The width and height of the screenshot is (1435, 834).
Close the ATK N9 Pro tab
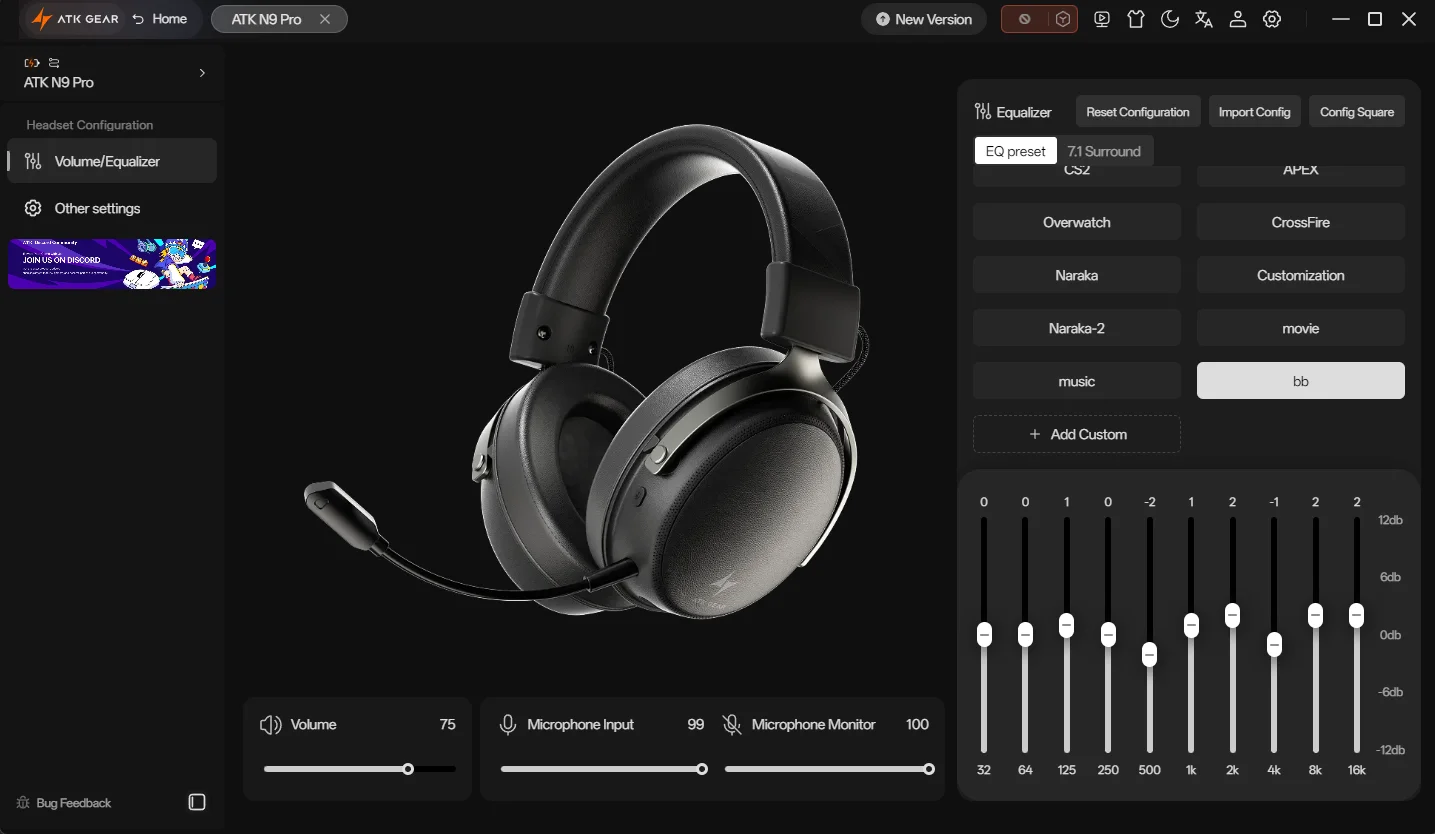tap(325, 19)
